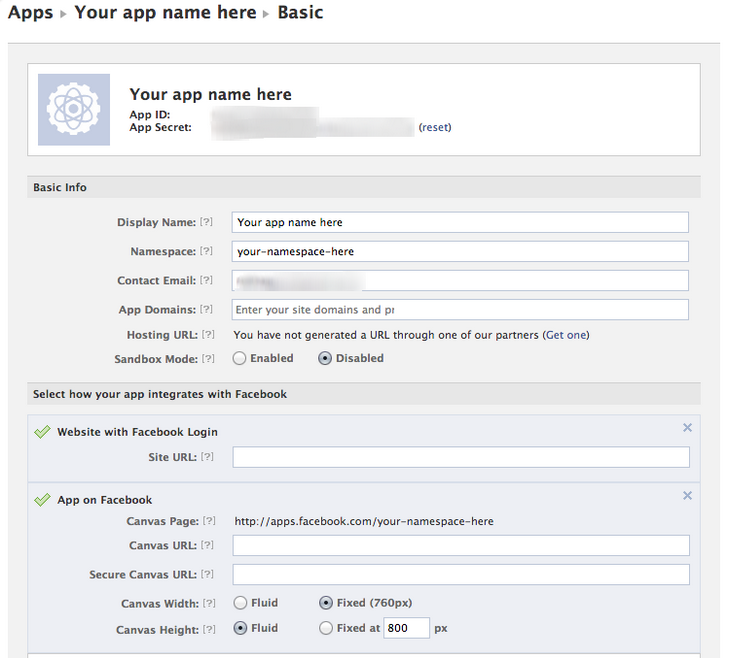Screen dimensions: 730x665
Task: Click the 'Select how your app integrates' header
Action: point(364,394)
